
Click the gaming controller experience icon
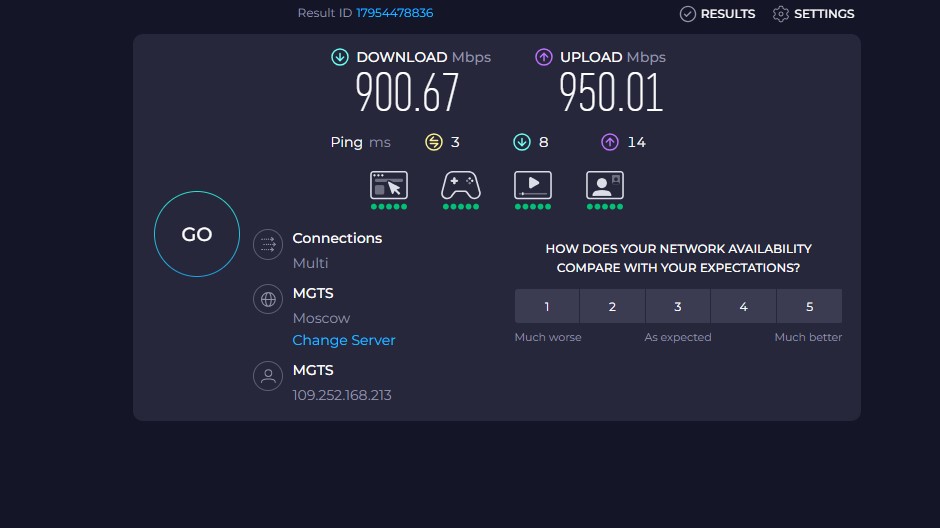pos(460,185)
